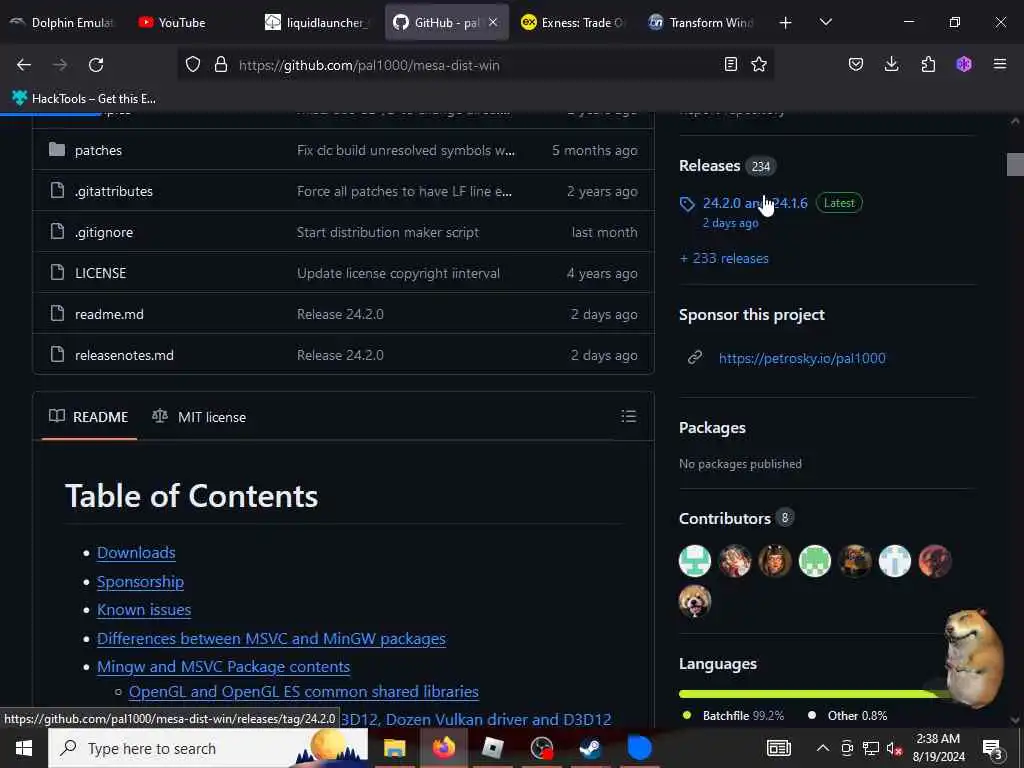The height and width of the screenshot is (768, 1024).
Task: Go back to previous page
Action: (x=24, y=65)
